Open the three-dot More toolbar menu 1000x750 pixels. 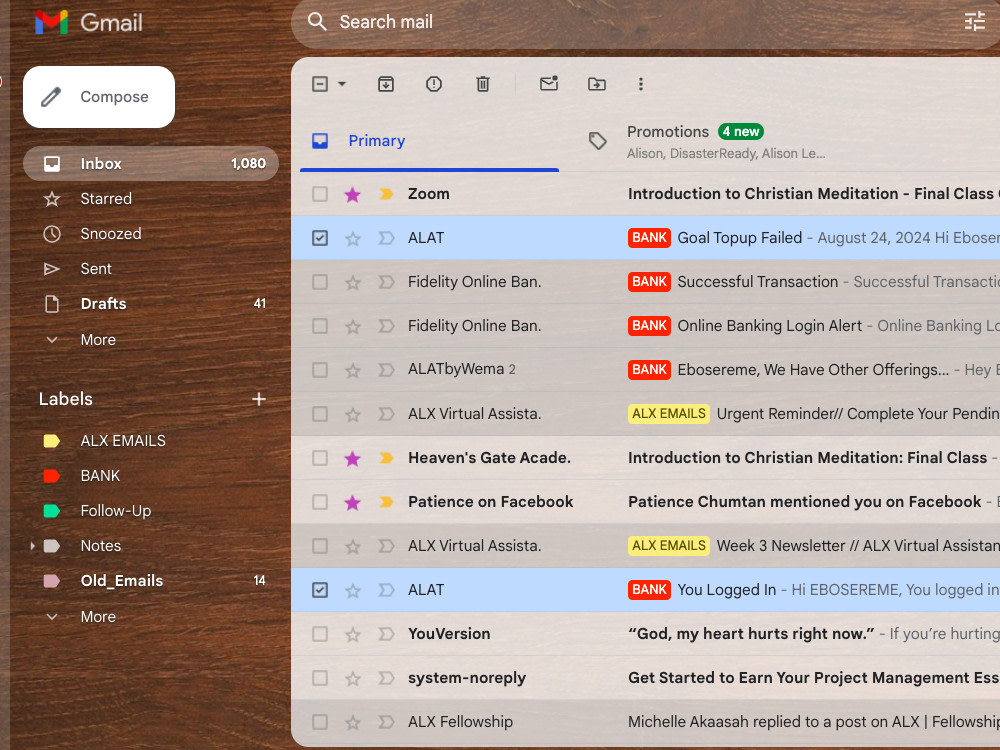point(641,84)
